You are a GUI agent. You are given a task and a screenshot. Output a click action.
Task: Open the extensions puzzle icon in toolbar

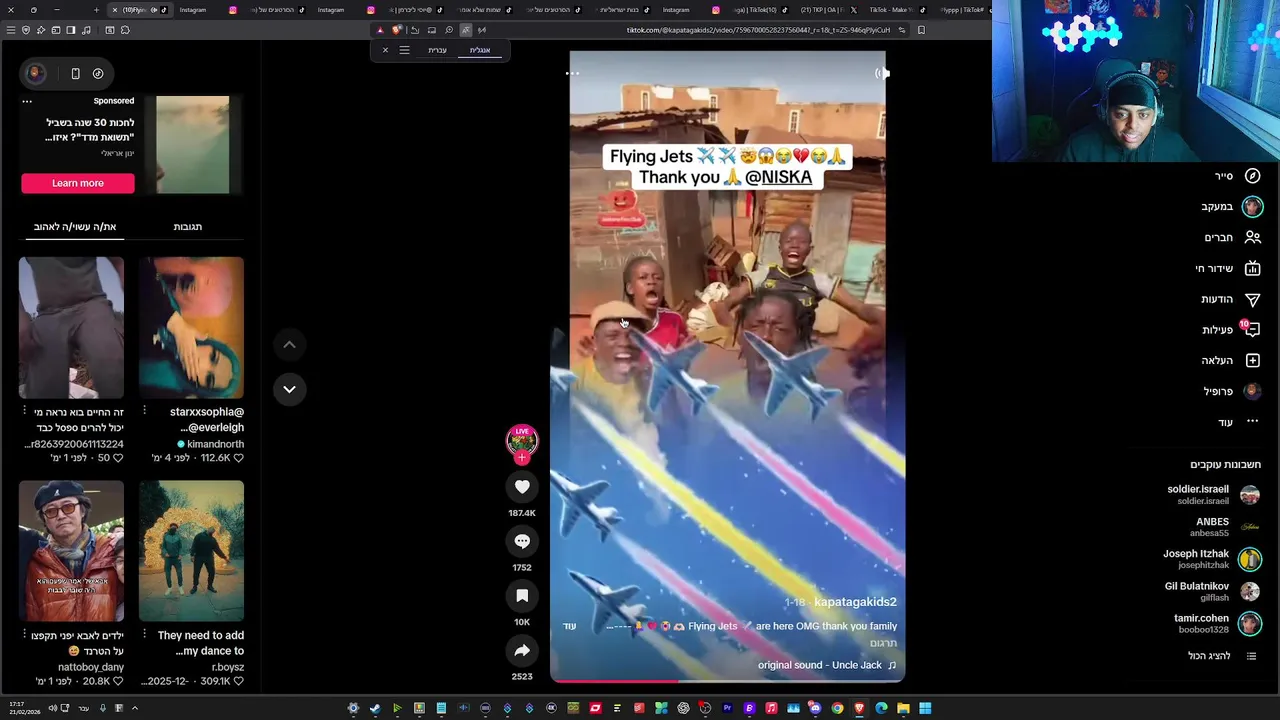click(125, 30)
